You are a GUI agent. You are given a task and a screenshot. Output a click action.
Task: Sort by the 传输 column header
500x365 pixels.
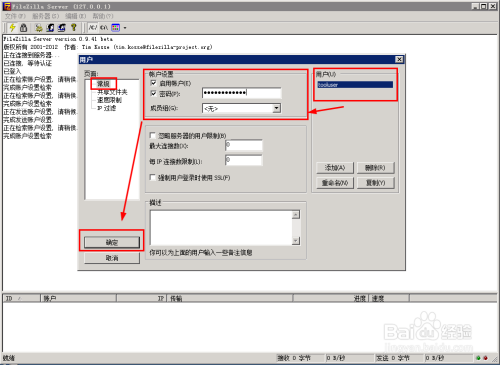231,298
